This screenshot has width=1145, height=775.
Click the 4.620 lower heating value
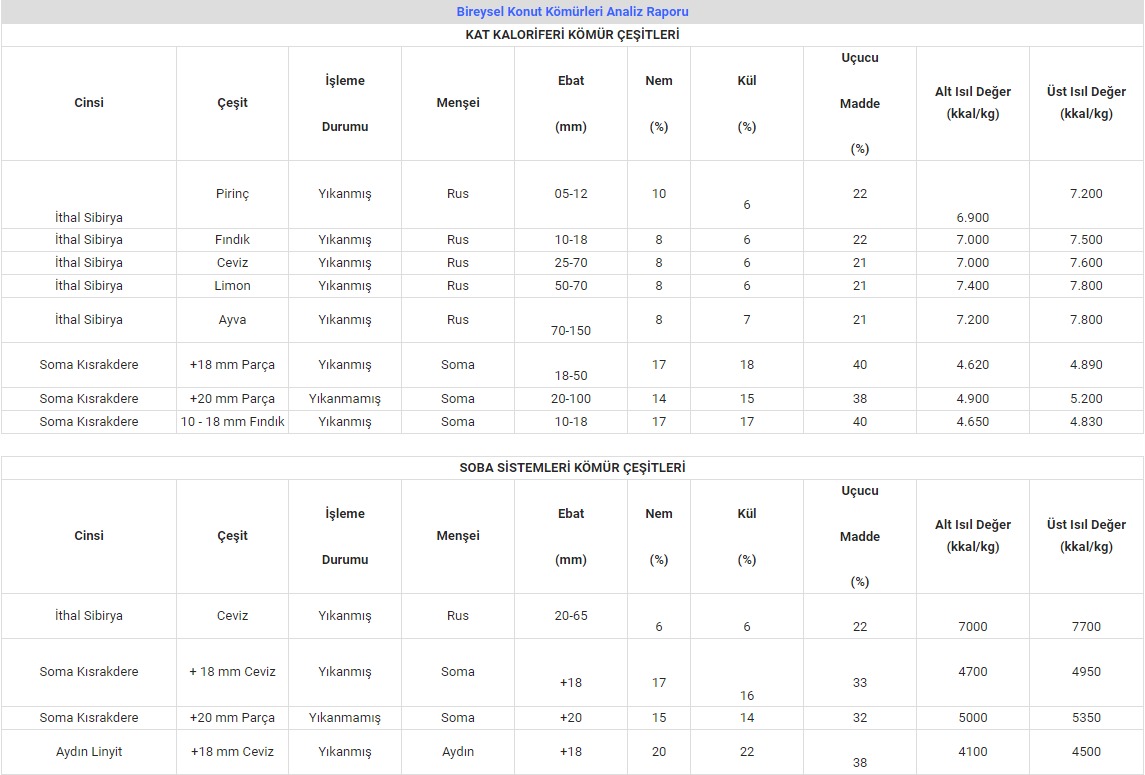[x=973, y=364]
